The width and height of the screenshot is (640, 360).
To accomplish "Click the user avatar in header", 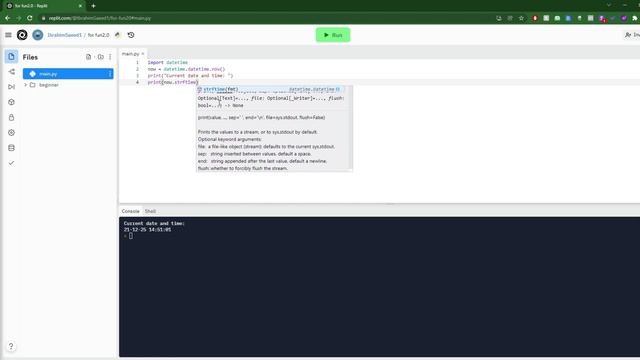I will 38,35.
